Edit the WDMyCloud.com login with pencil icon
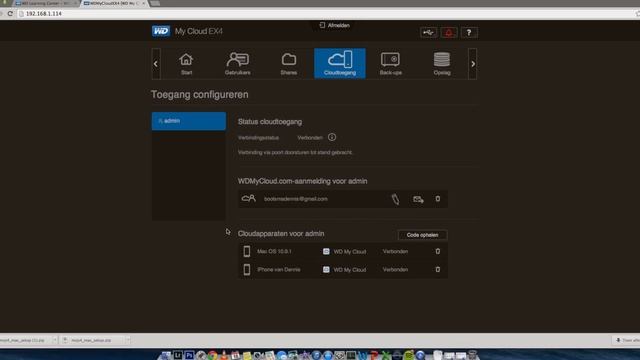 395,199
